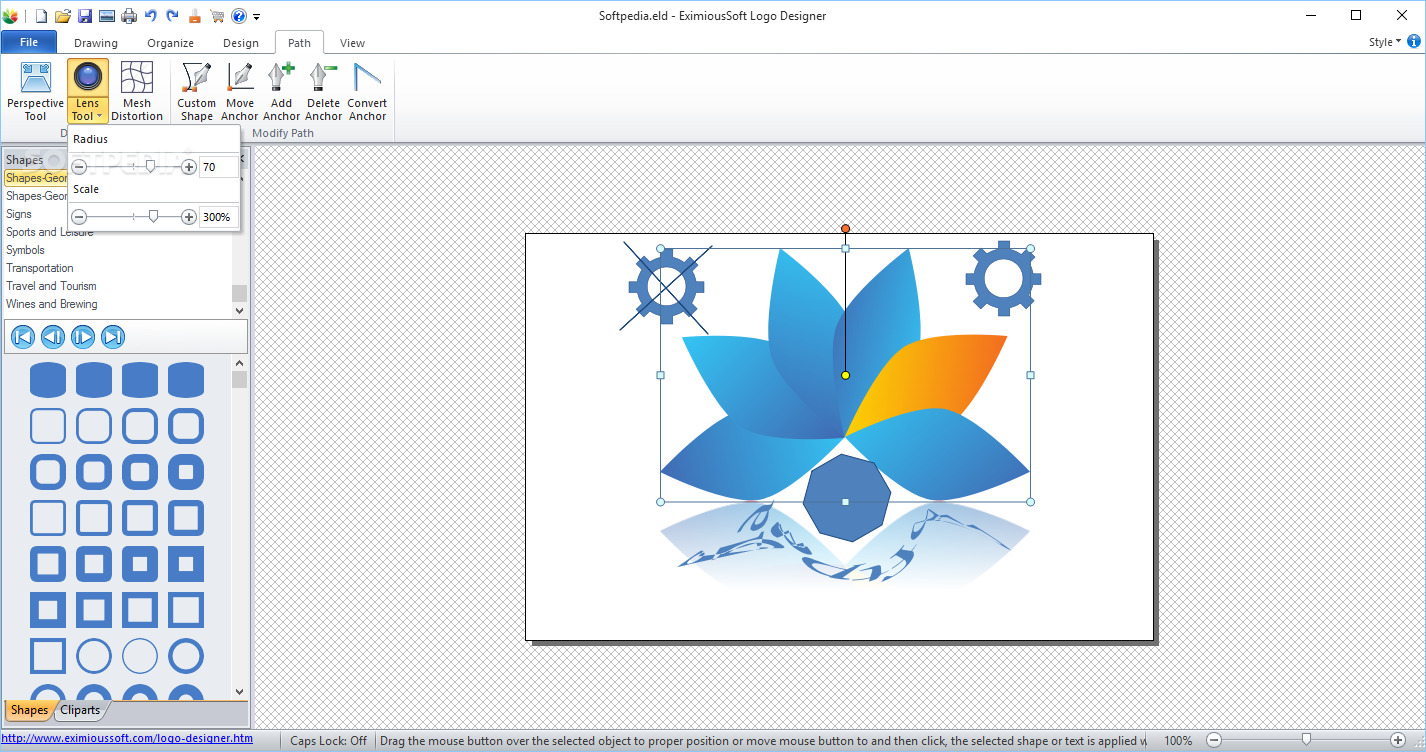This screenshot has width=1426, height=752.
Task: Undo the last action
Action: coord(151,16)
